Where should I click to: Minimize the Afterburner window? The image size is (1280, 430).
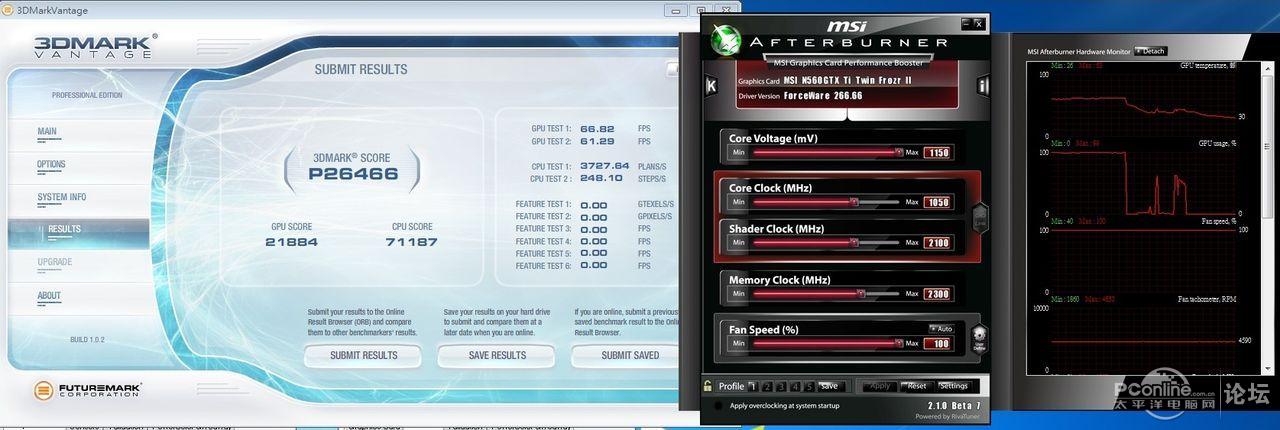(x=965, y=24)
